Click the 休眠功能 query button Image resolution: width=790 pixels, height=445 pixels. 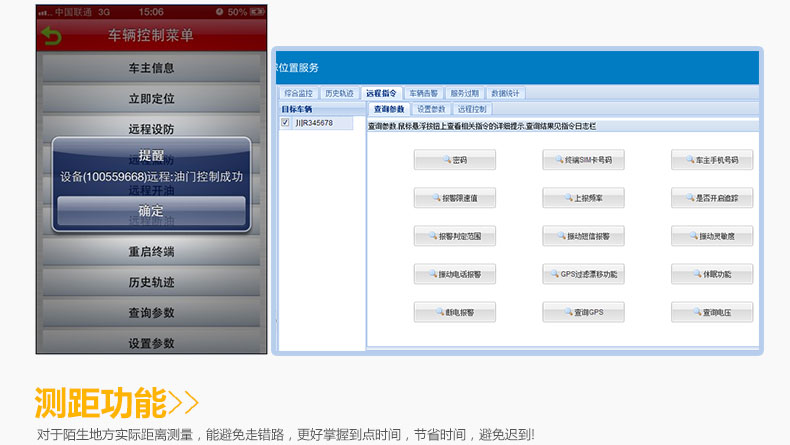click(x=711, y=274)
